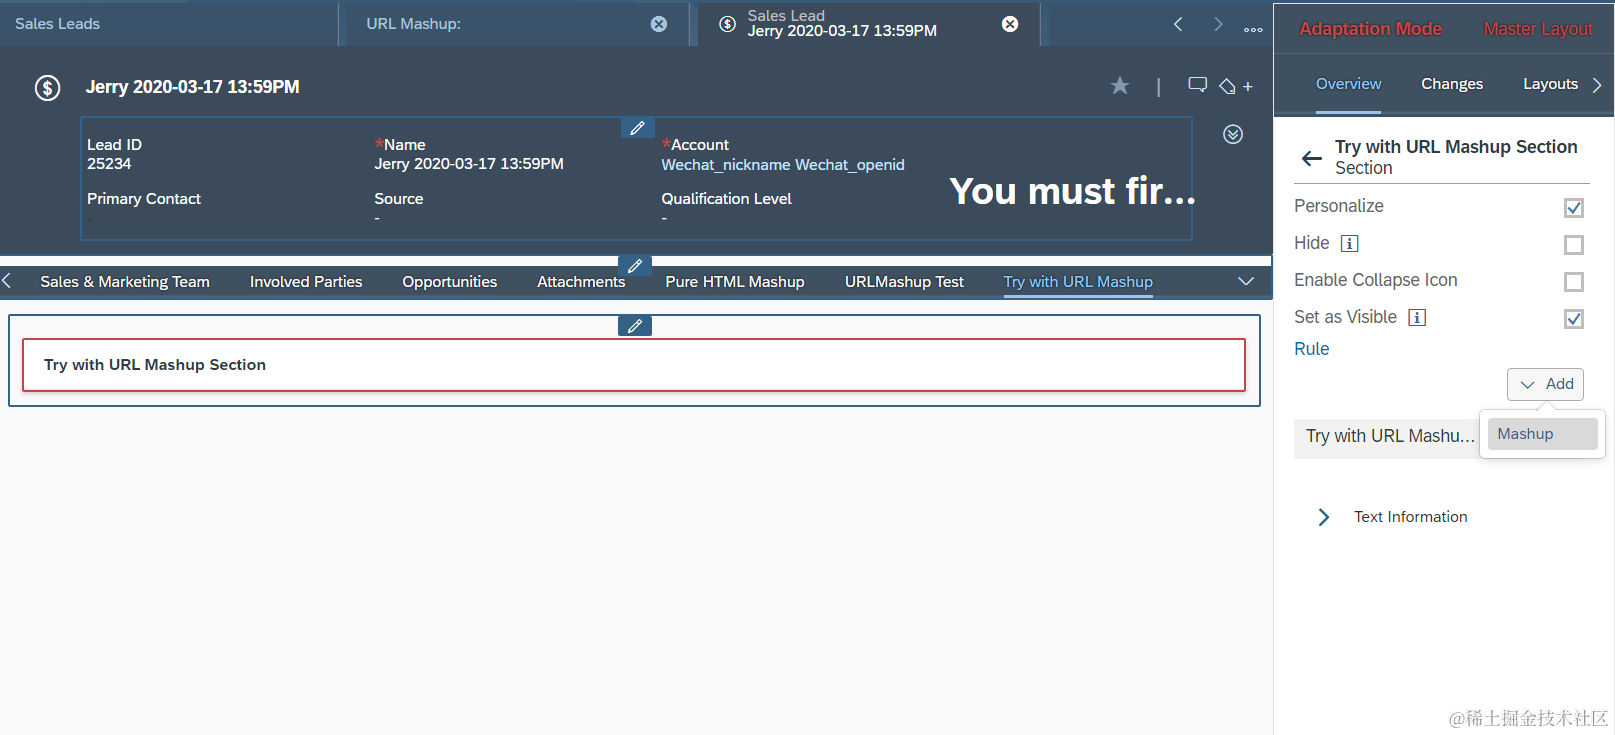
Task: Click the Lead ID value 25234
Action: tap(109, 164)
